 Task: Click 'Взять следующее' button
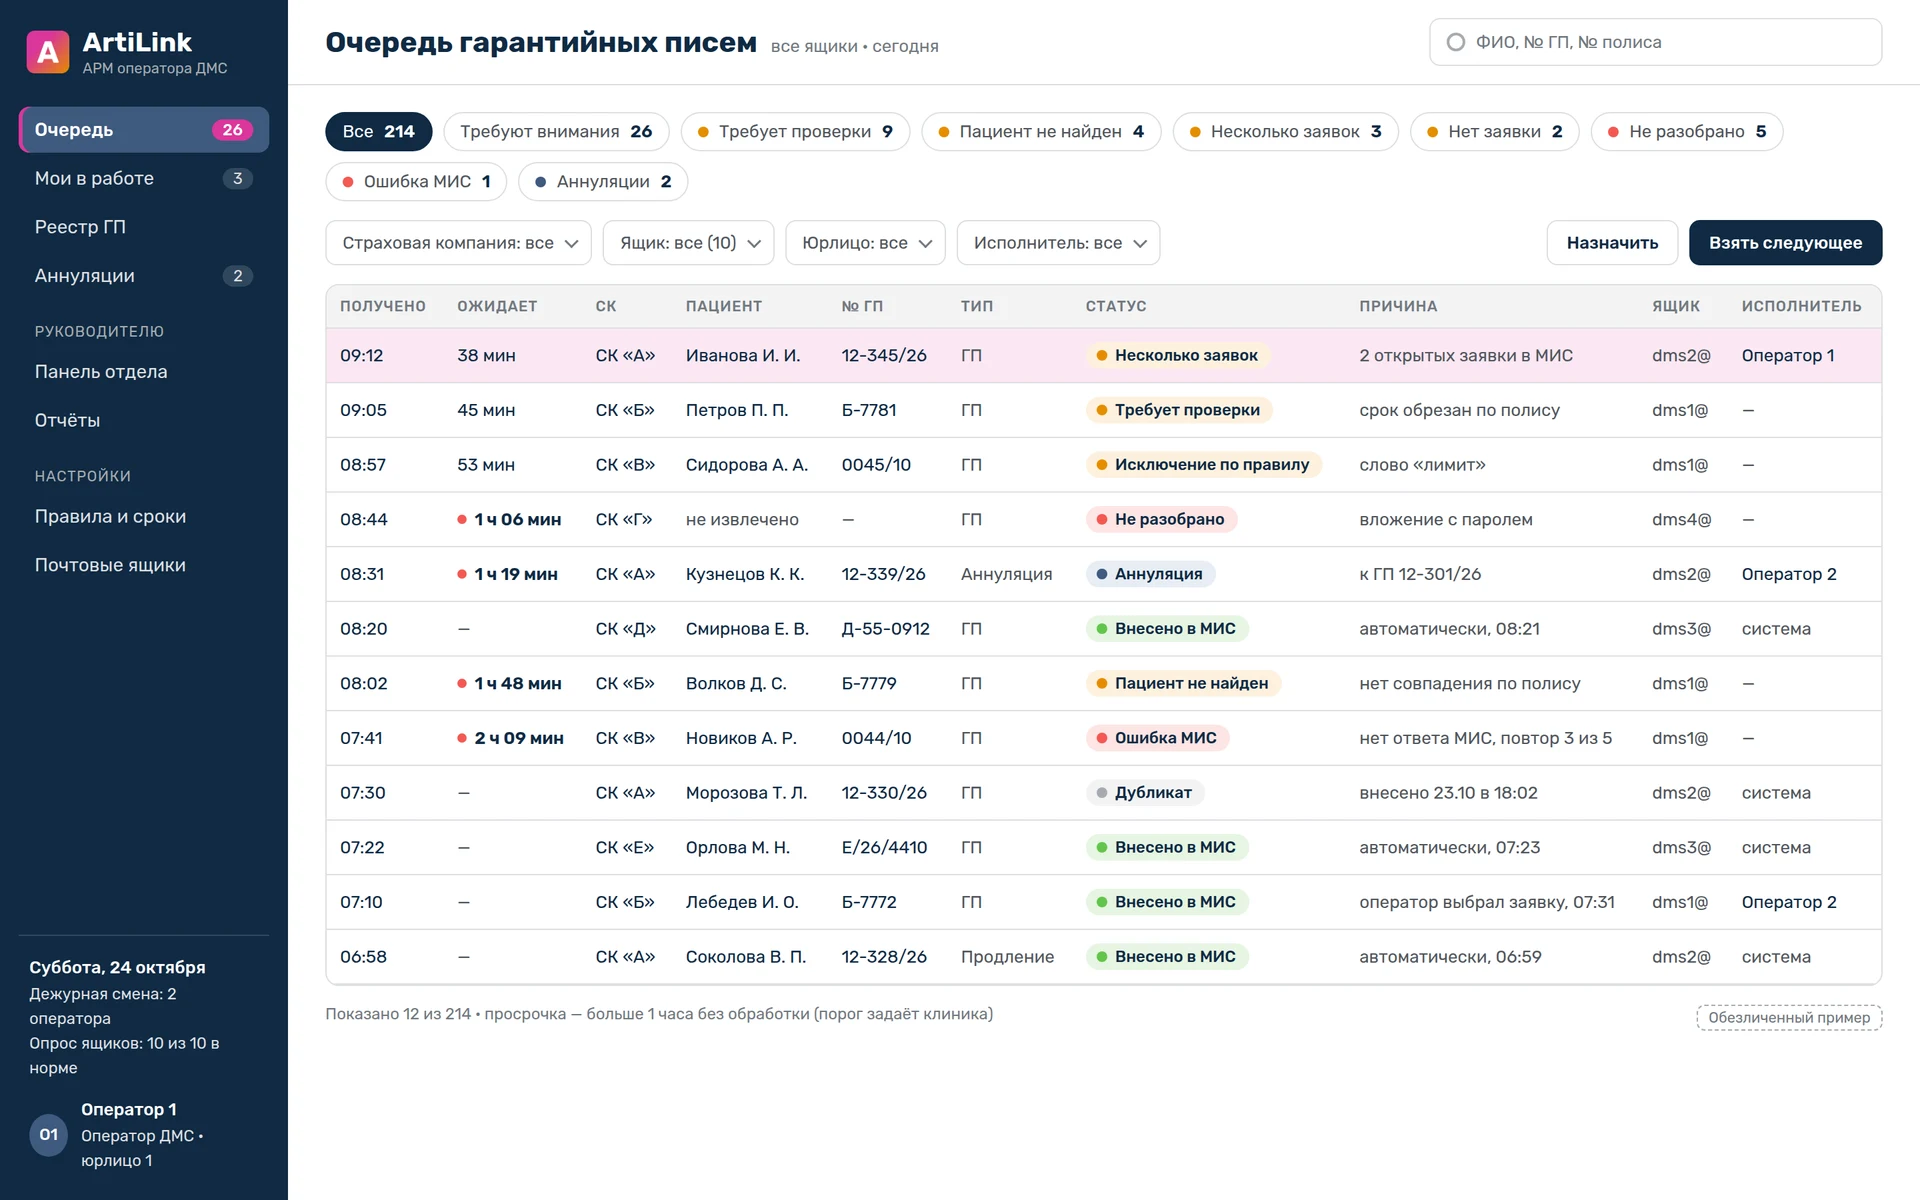point(1785,243)
